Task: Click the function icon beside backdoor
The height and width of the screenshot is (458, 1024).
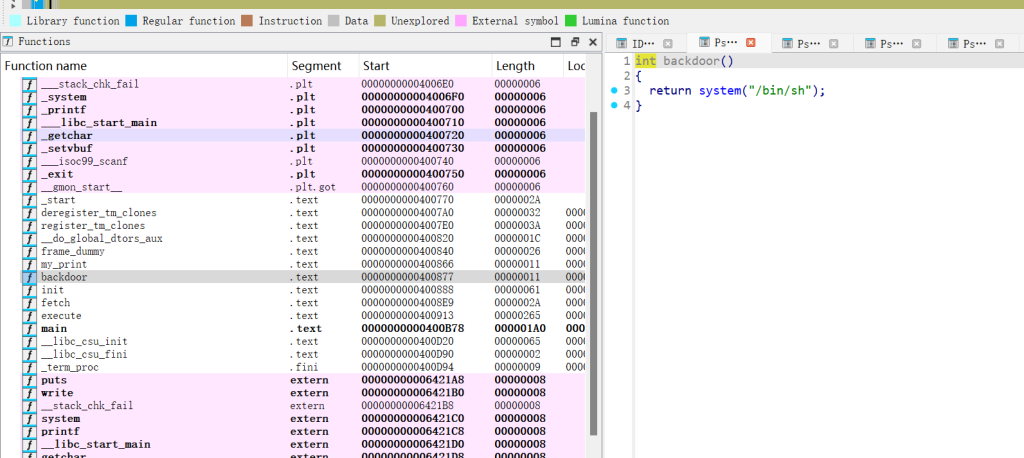Action: (29, 277)
